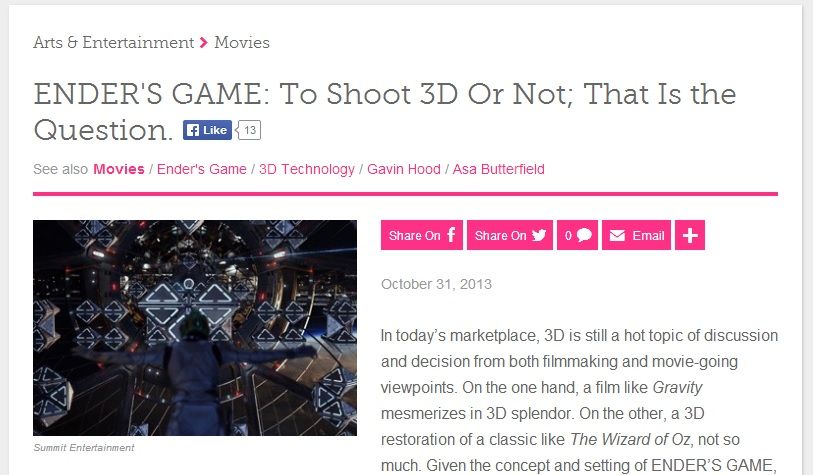The width and height of the screenshot is (813, 475).
Task: Follow the 3D Technology tag link
Action: click(306, 169)
